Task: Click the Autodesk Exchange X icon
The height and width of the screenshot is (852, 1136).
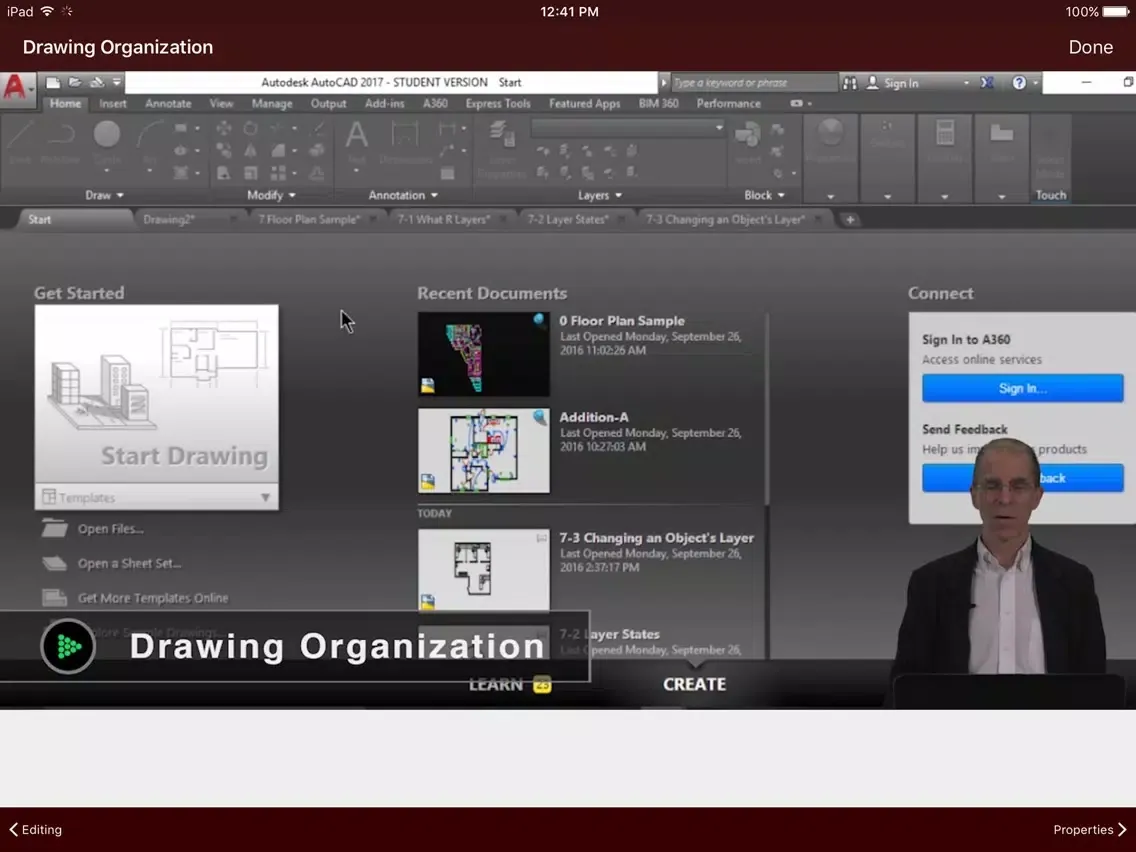Action: [x=987, y=83]
